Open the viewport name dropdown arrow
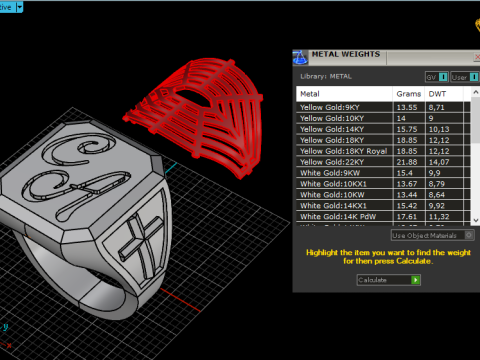The width and height of the screenshot is (480, 360). pos(20,7)
